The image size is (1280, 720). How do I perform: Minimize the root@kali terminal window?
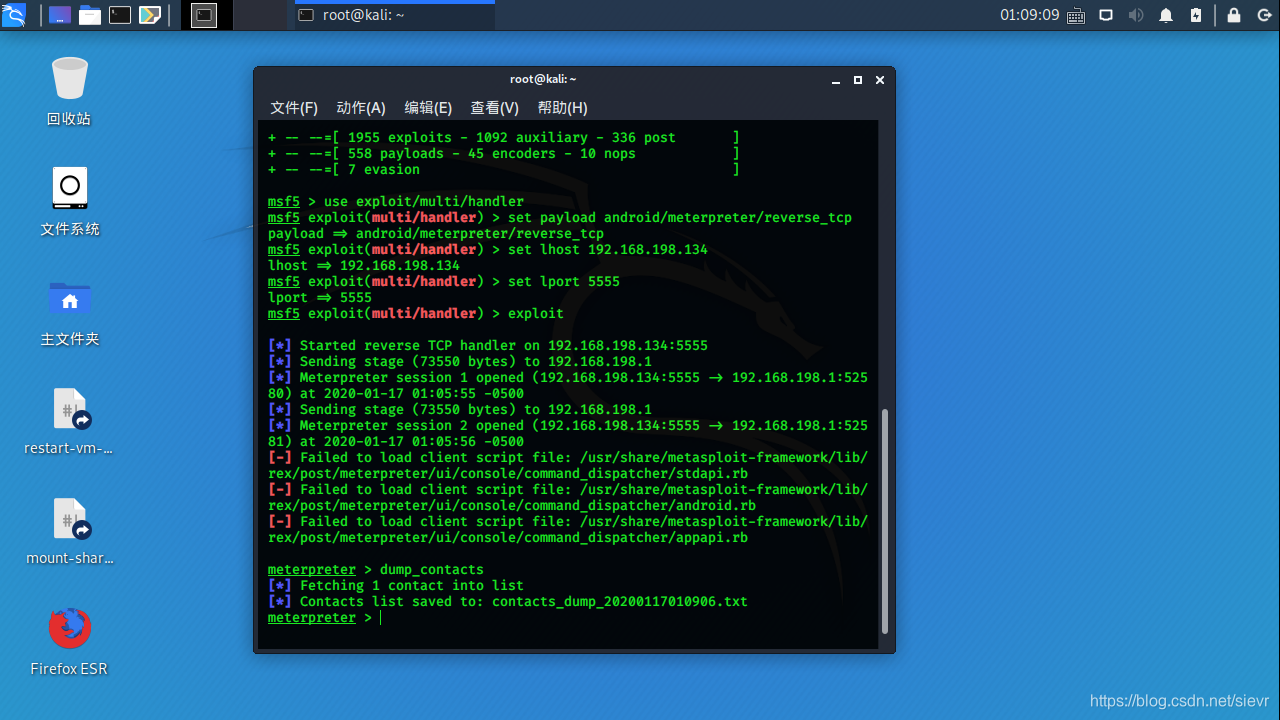835,80
